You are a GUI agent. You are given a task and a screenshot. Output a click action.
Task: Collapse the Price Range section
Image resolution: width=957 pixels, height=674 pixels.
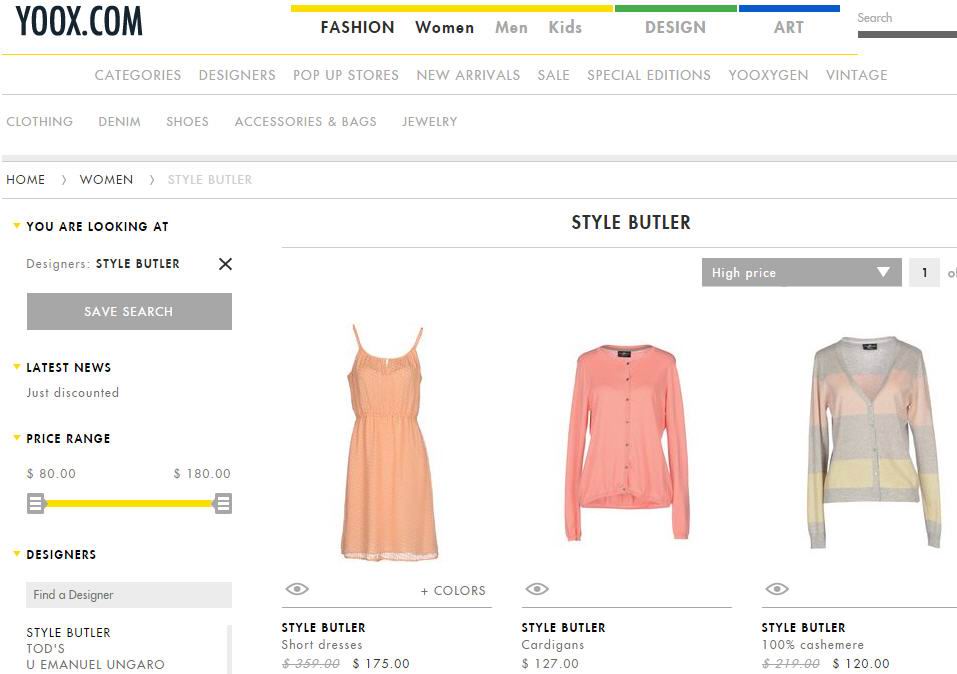17,438
